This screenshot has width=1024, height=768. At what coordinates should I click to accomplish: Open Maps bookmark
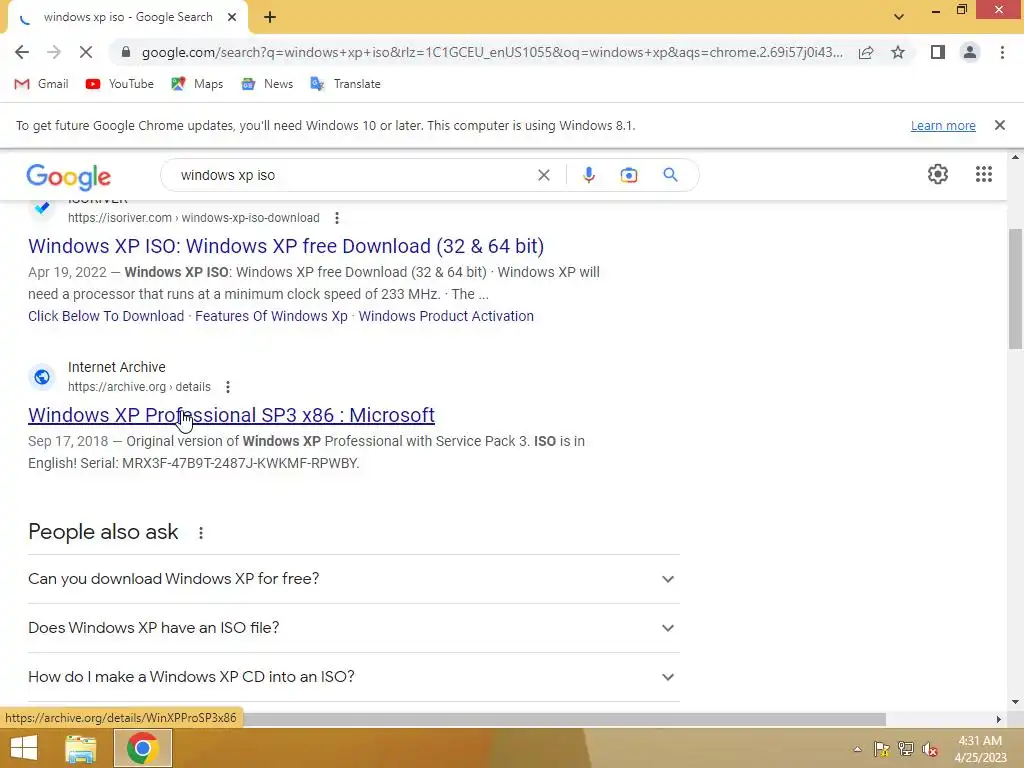tap(197, 84)
